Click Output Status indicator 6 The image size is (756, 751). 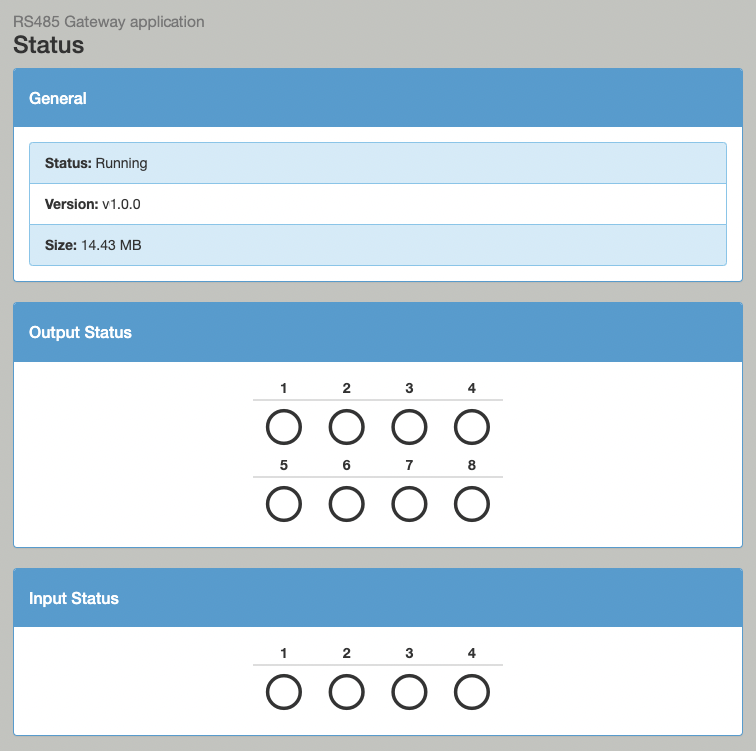pos(346,505)
